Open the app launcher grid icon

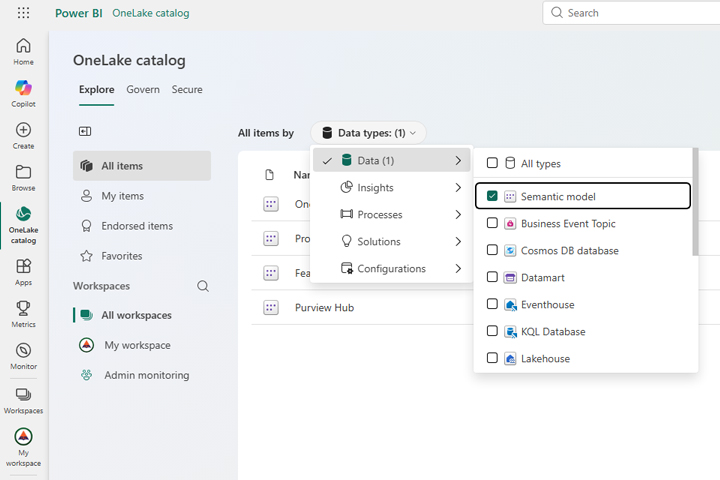point(23,13)
